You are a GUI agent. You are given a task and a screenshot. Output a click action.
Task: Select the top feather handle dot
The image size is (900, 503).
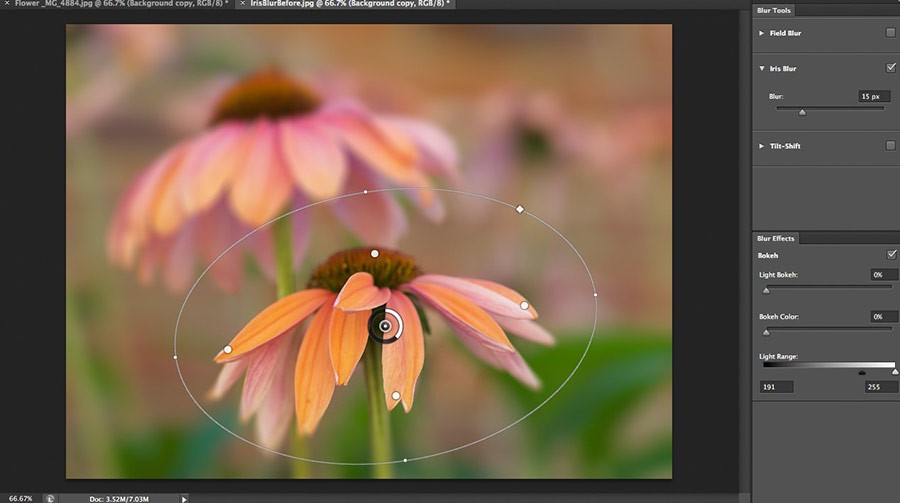click(x=375, y=254)
